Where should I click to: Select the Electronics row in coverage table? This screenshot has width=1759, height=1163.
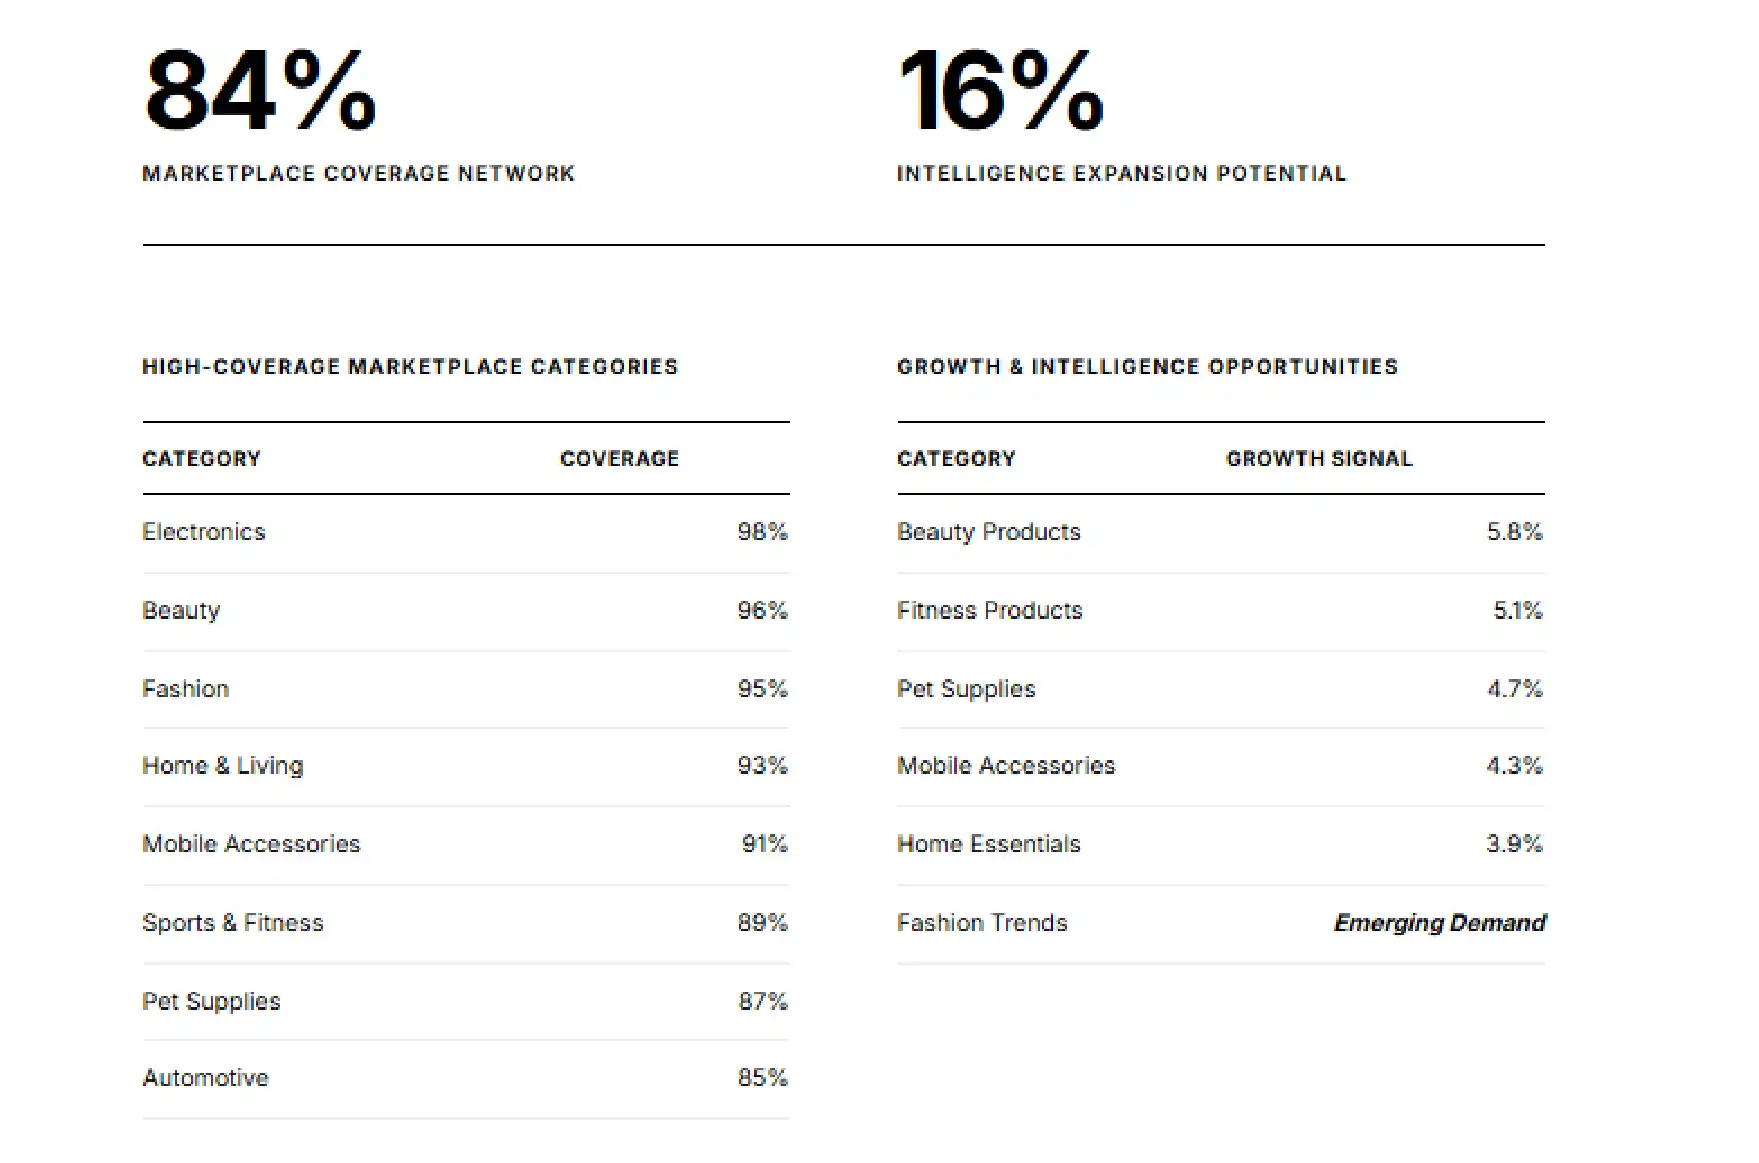click(466, 533)
